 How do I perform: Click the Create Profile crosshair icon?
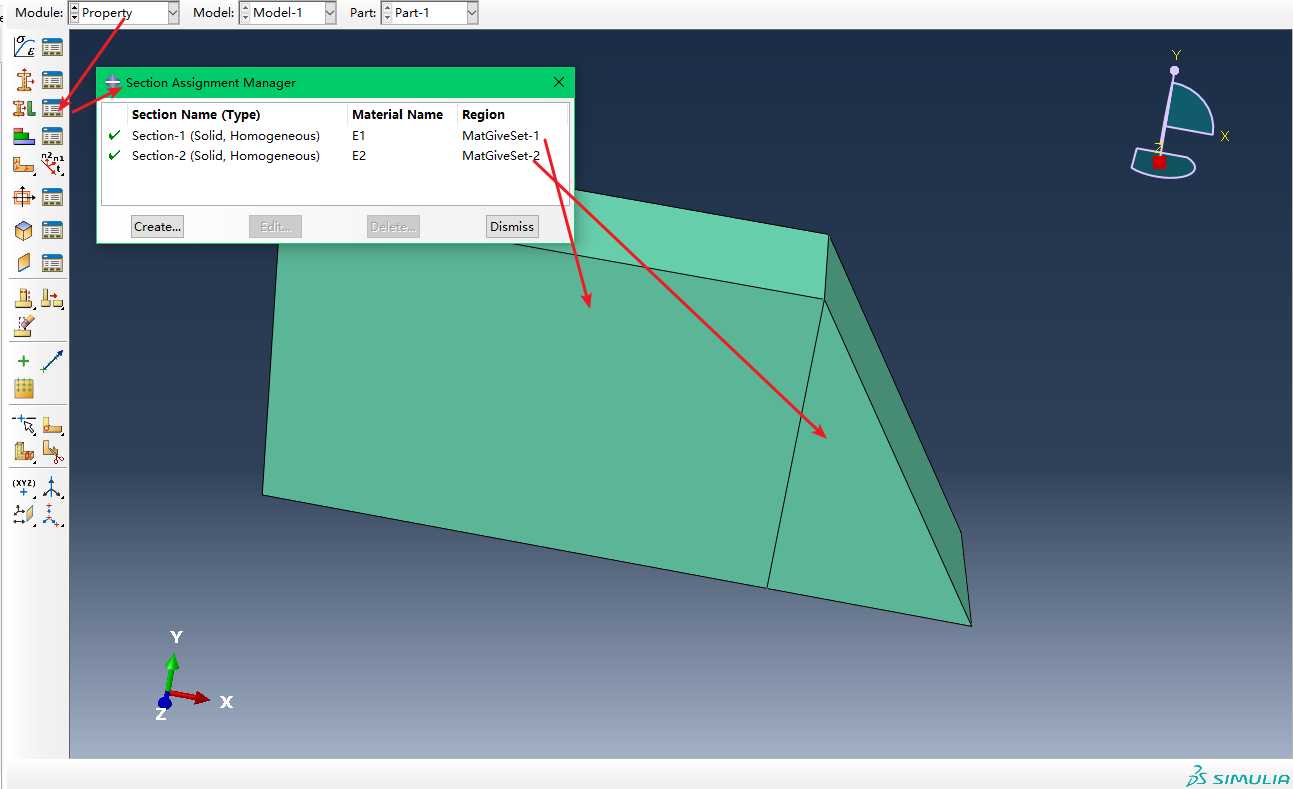click(x=24, y=197)
